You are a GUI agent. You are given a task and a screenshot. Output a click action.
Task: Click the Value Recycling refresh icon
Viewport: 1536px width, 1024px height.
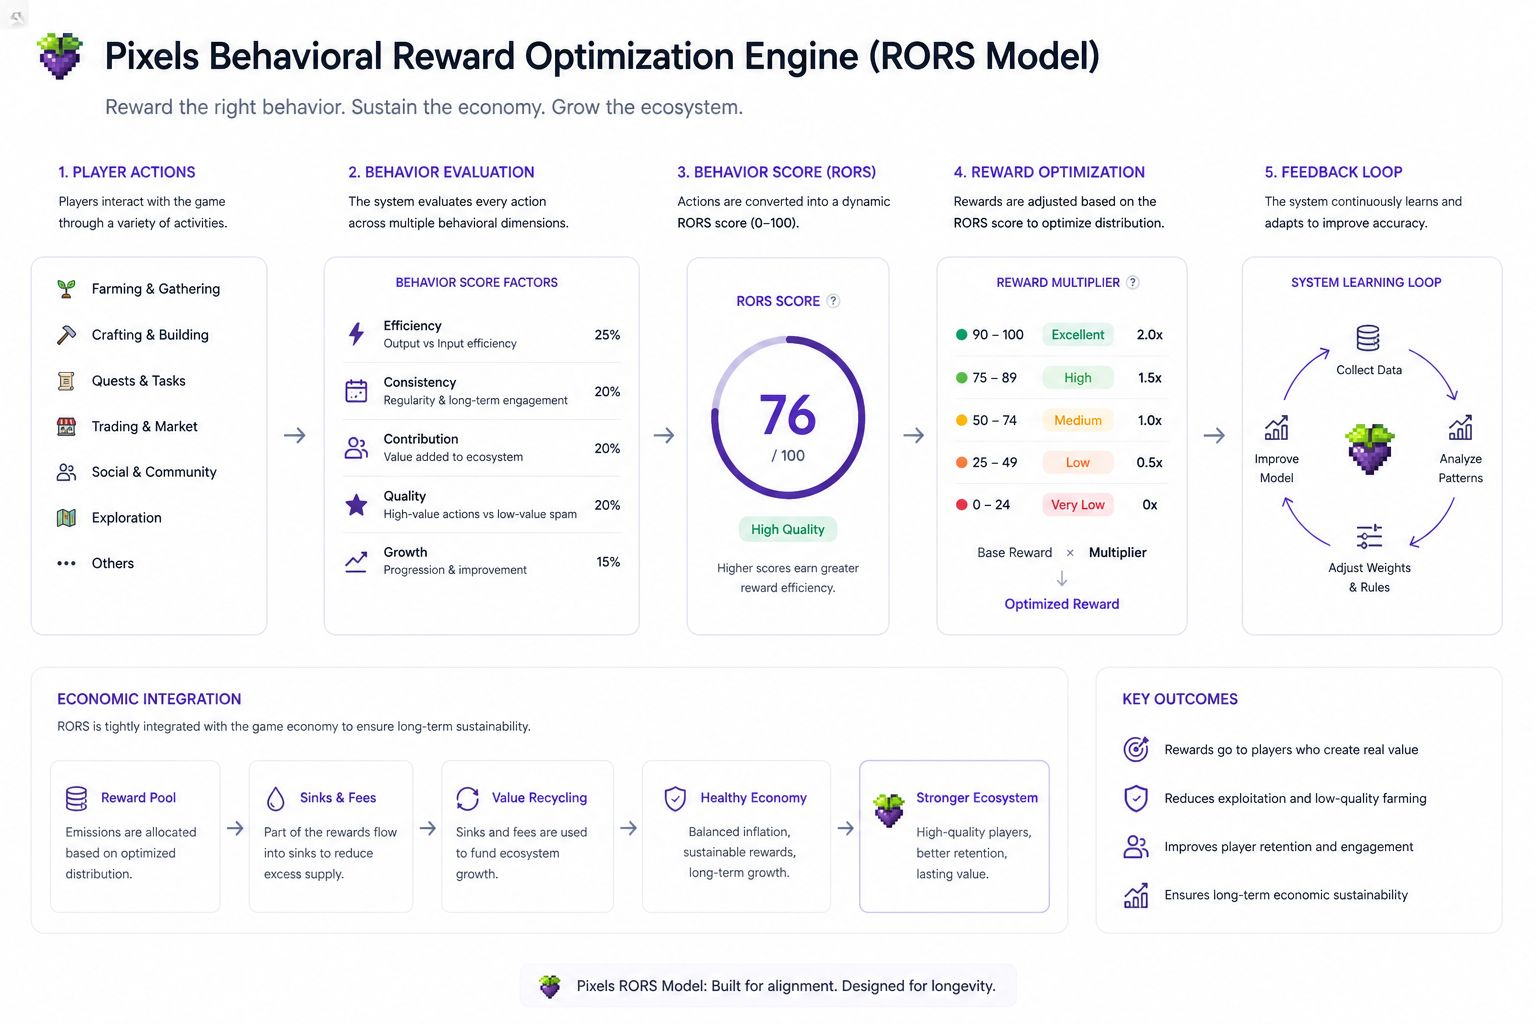pos(468,798)
